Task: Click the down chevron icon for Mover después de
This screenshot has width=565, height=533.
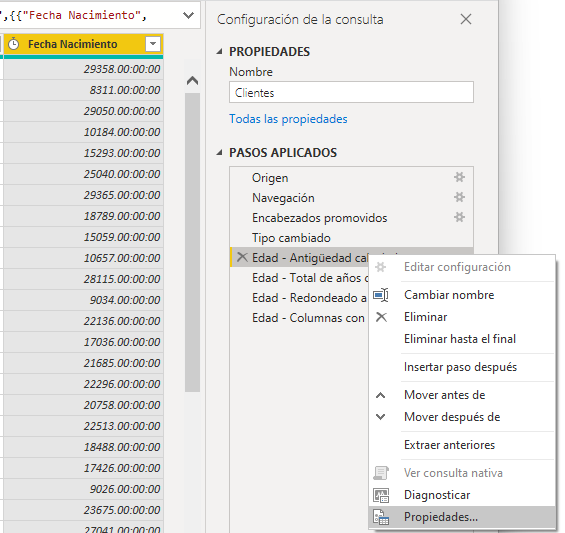Action: click(x=381, y=417)
